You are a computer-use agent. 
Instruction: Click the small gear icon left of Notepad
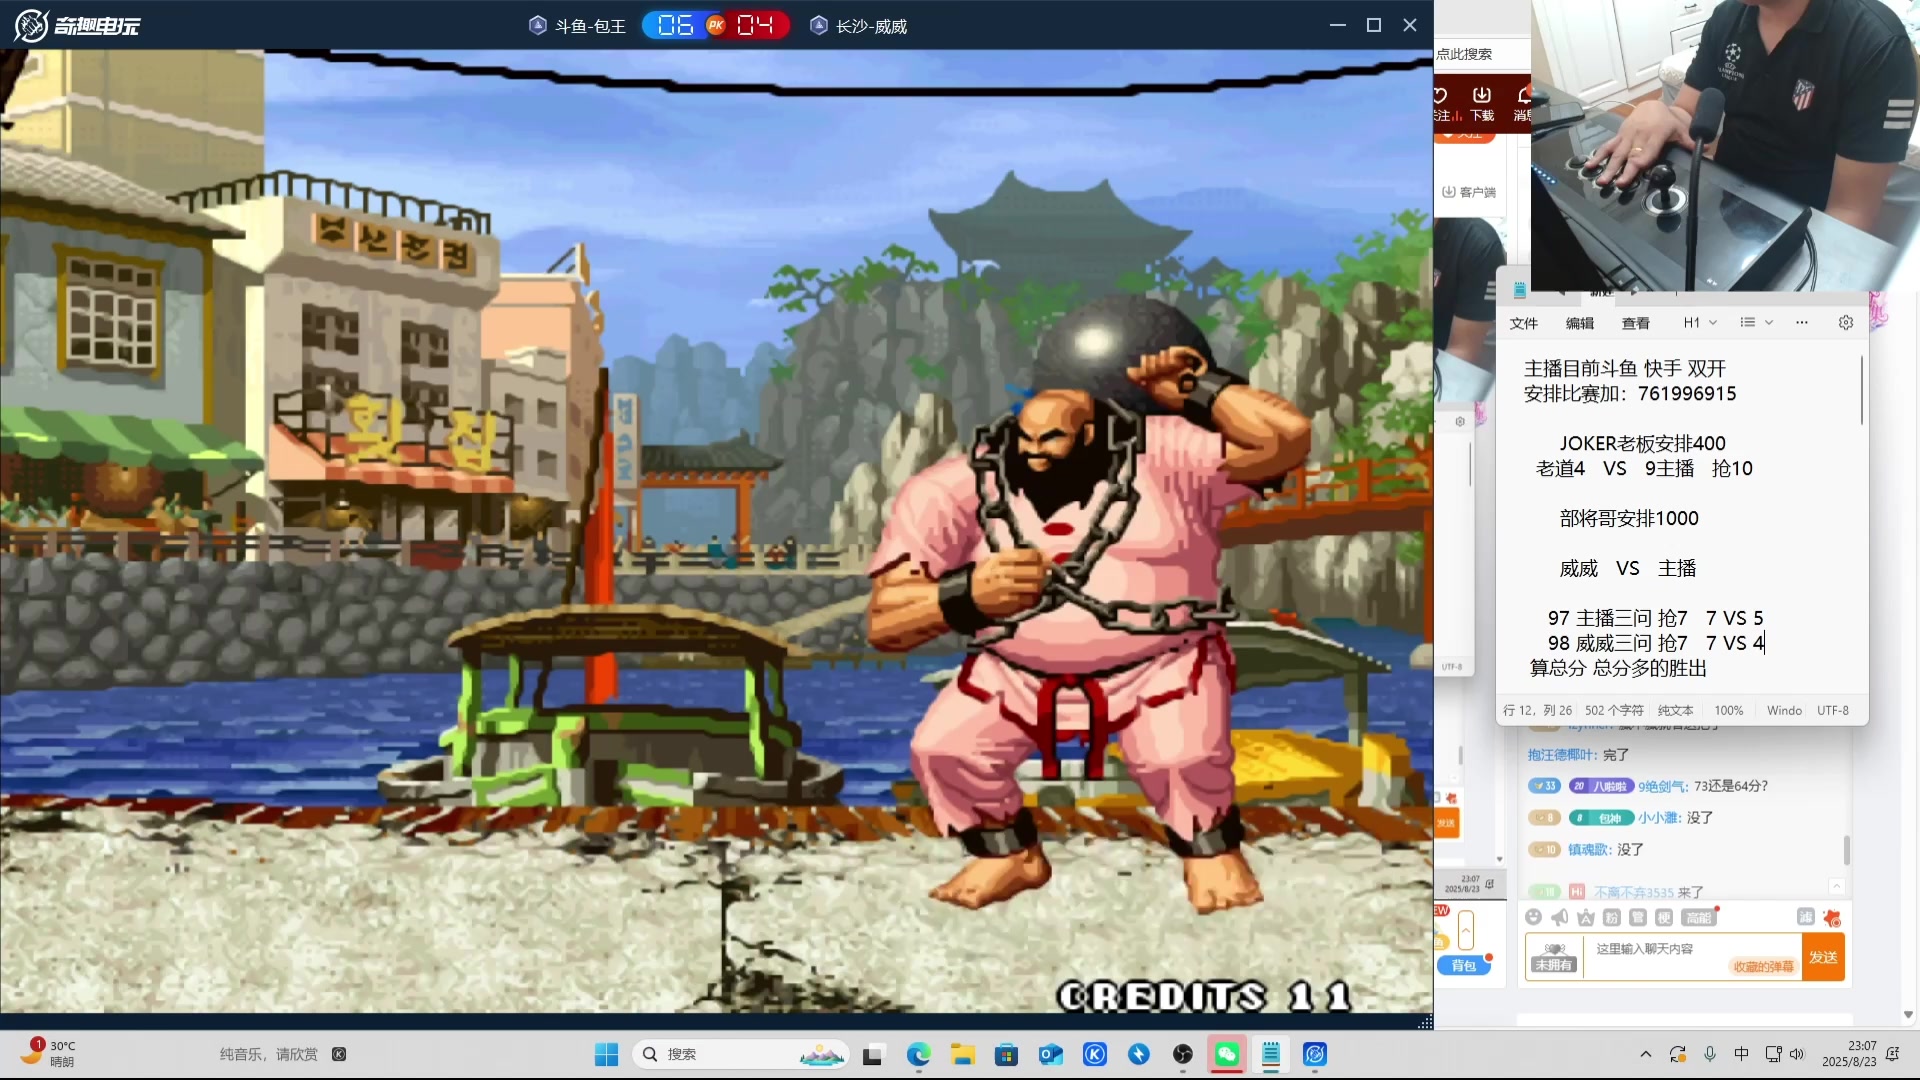click(1460, 421)
